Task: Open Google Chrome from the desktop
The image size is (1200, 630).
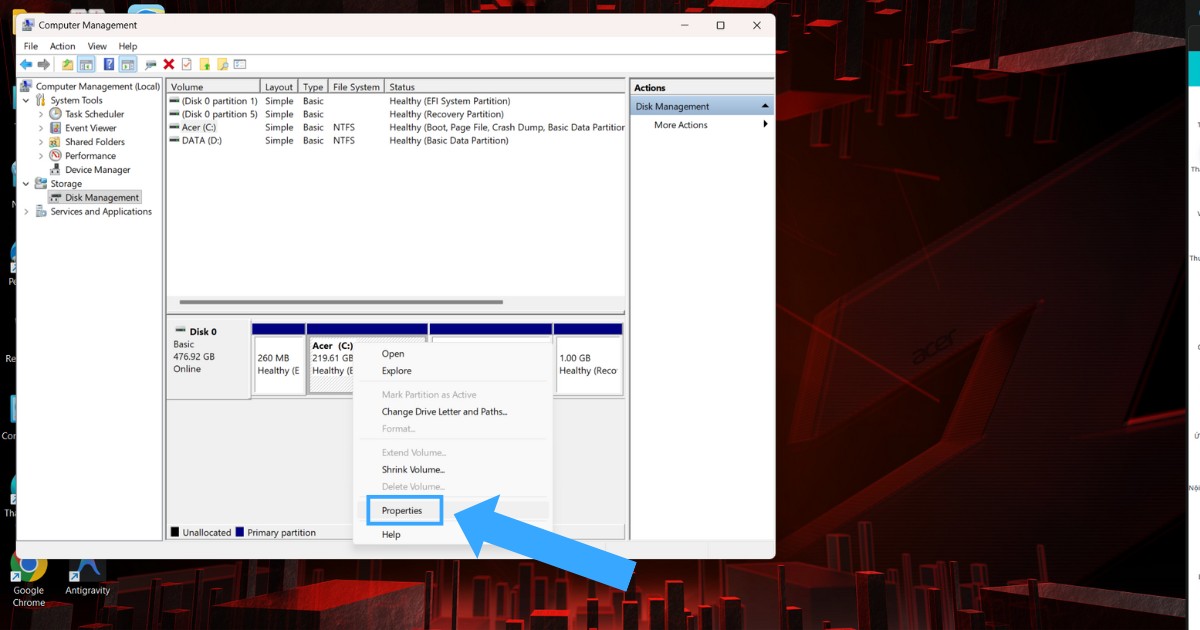Action: click(29, 572)
